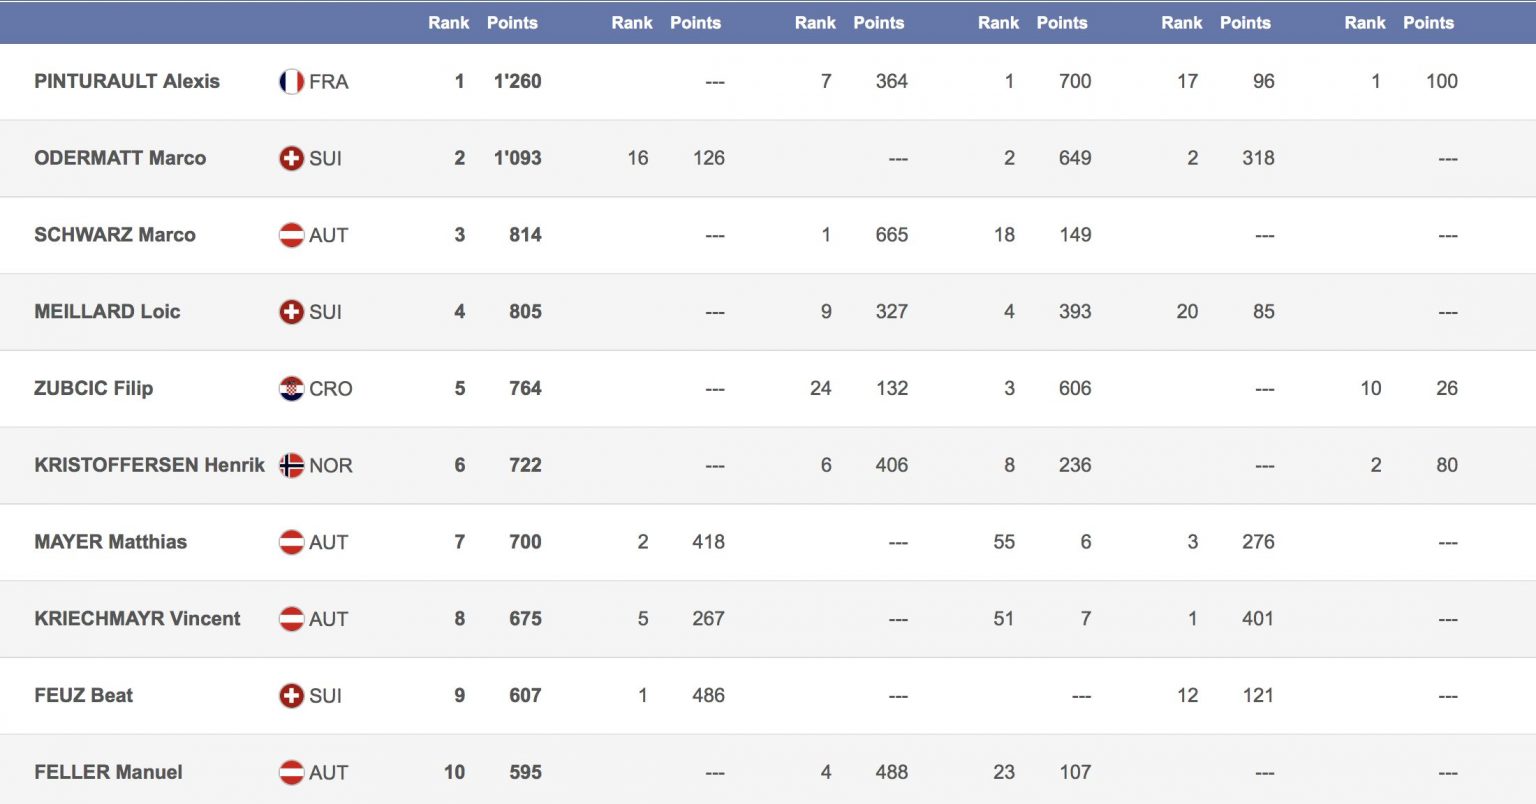1536x804 pixels.
Task: Click the French flag beside Pinturault
Action: click(291, 82)
